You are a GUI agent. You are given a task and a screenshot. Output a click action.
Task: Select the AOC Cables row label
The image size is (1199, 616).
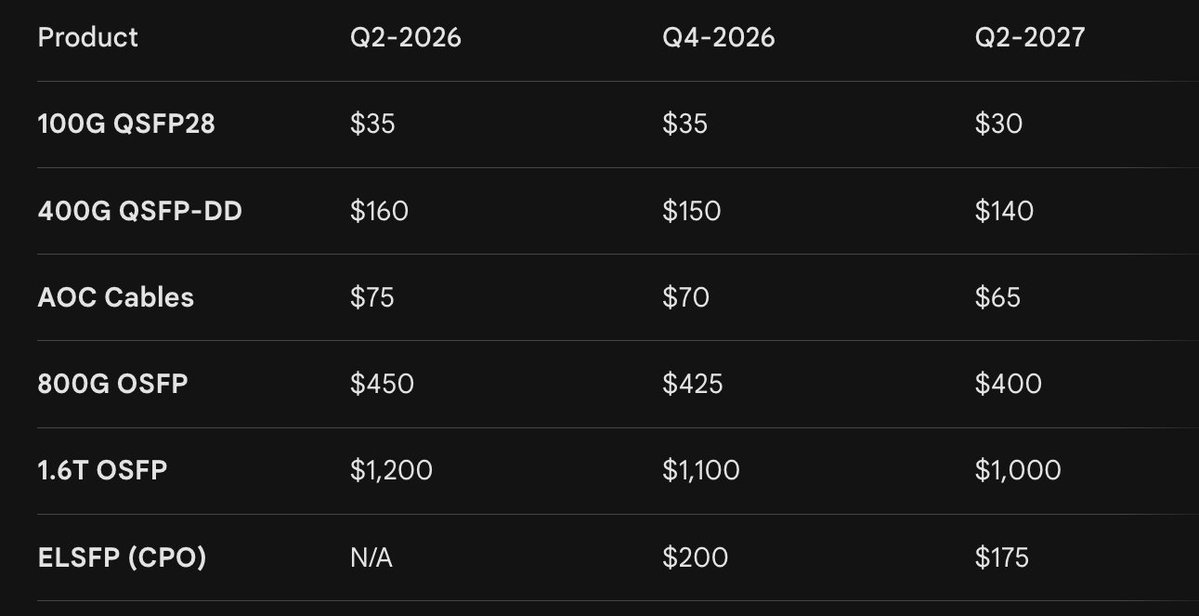[116, 297]
